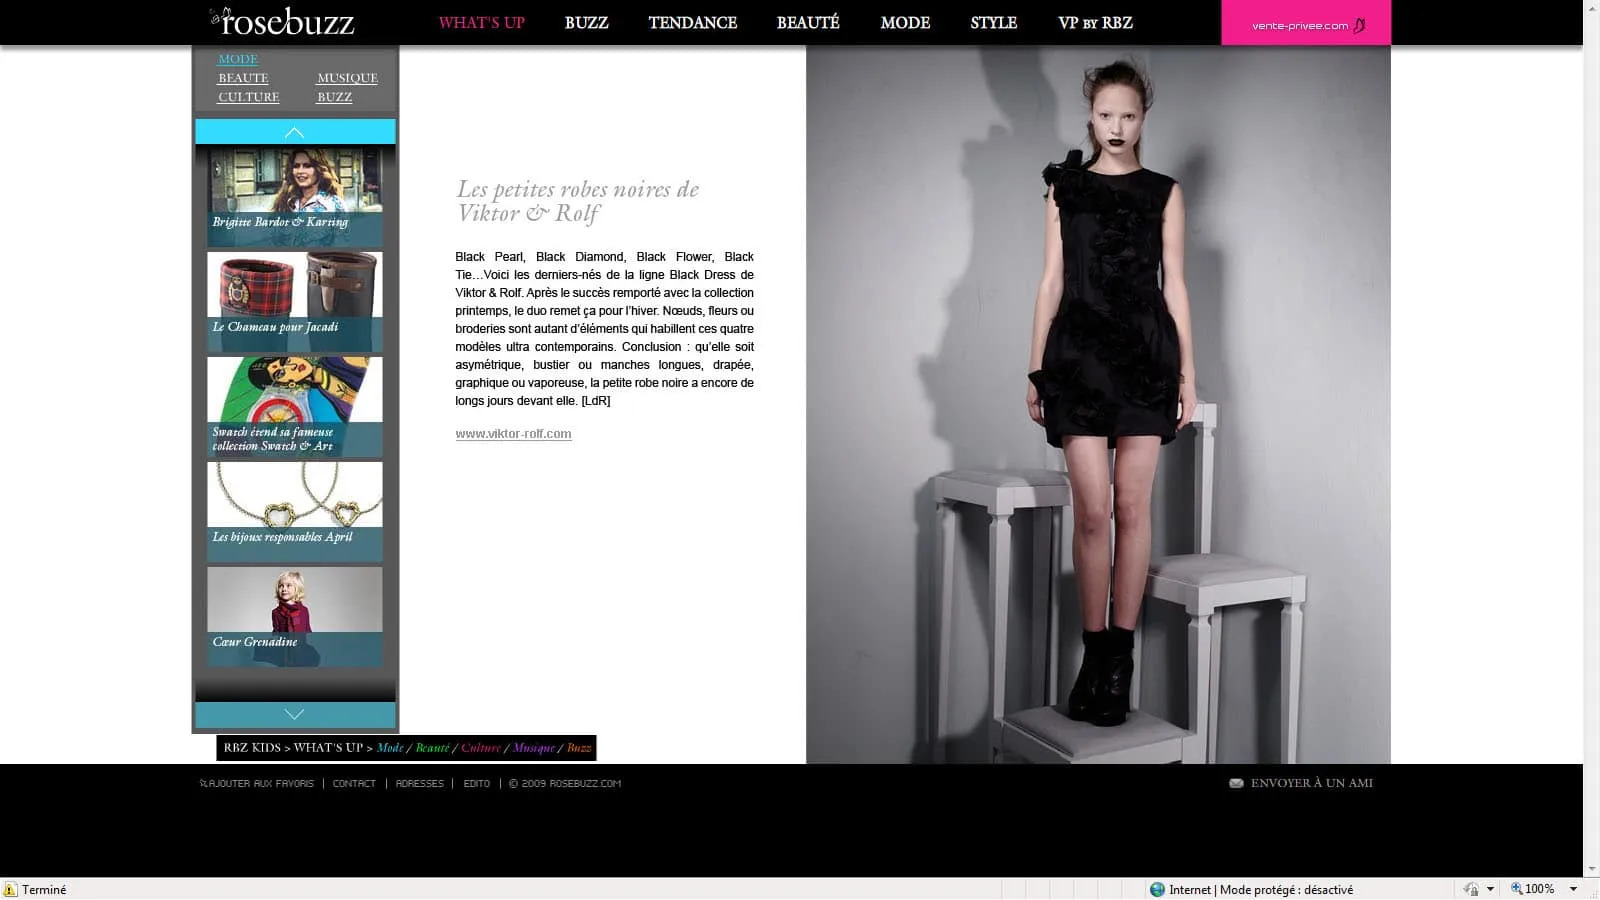Viewport: 1600px width, 900px height.
Task: Click the zoom magnifier 100% control
Action: click(1532, 889)
